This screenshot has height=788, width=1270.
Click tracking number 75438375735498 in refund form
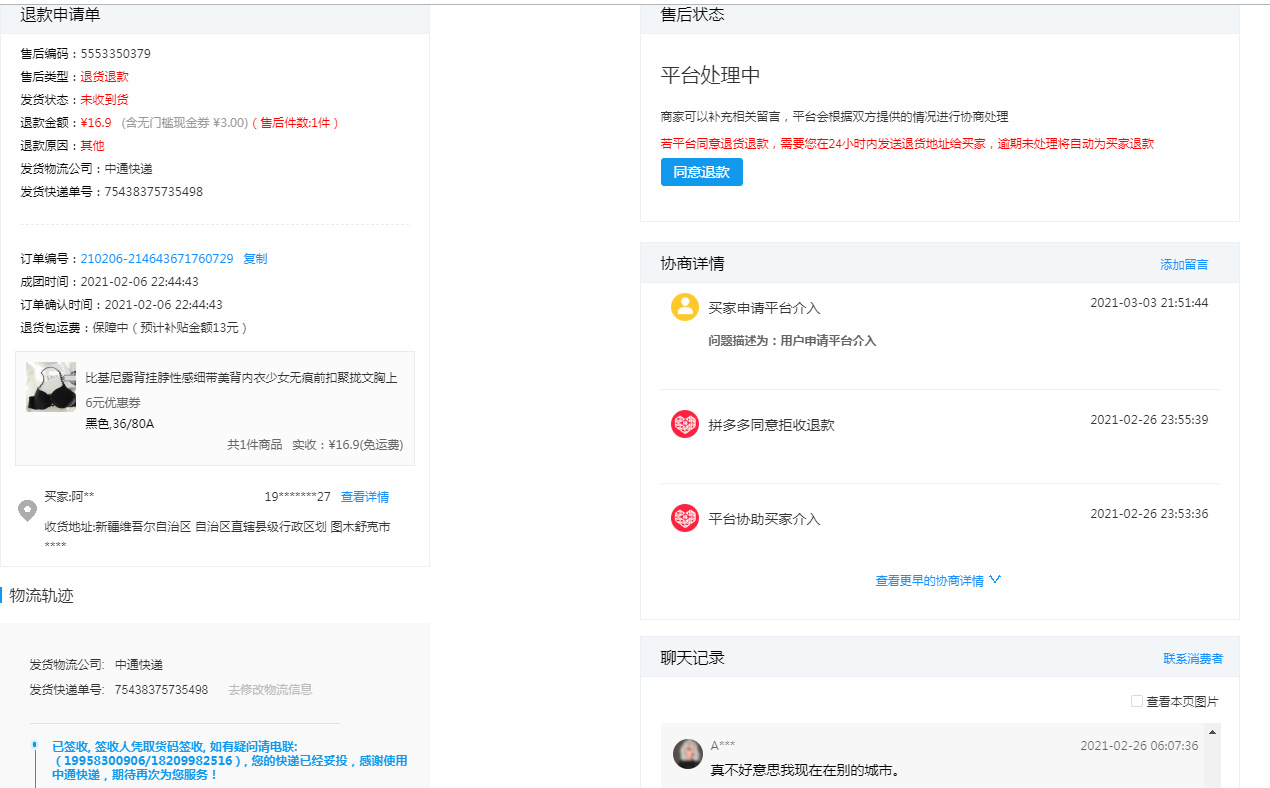154,191
